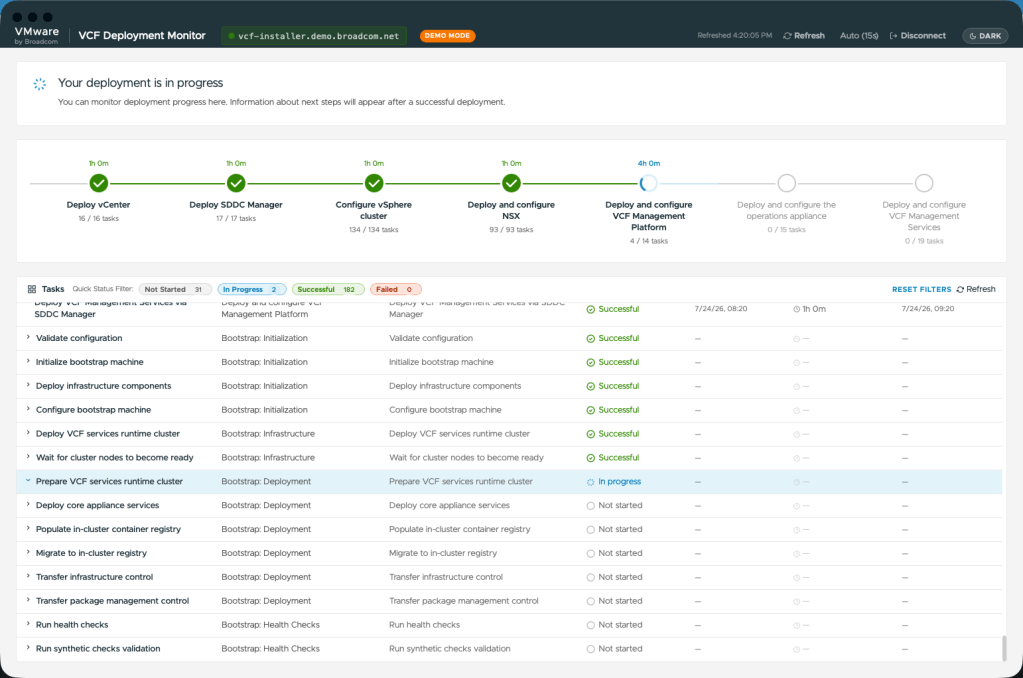The width and height of the screenshot is (1023, 678).
Task: Click Bootstrap: Health Checks cell for Run health checks
Action: click(270, 624)
